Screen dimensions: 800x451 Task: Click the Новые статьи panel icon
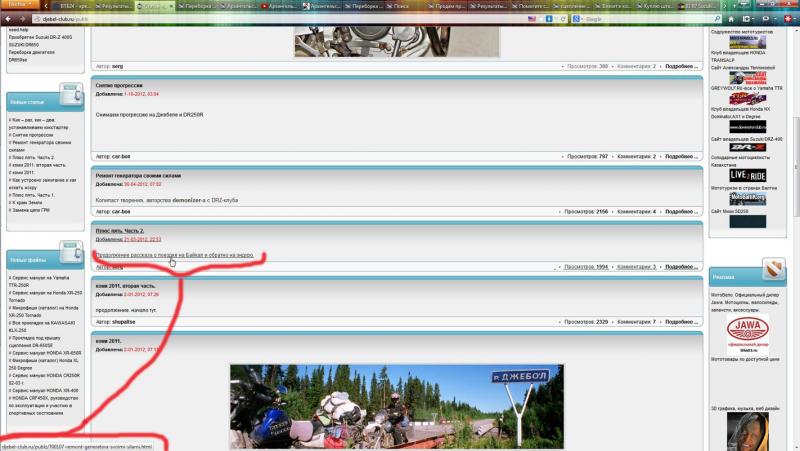71,94
